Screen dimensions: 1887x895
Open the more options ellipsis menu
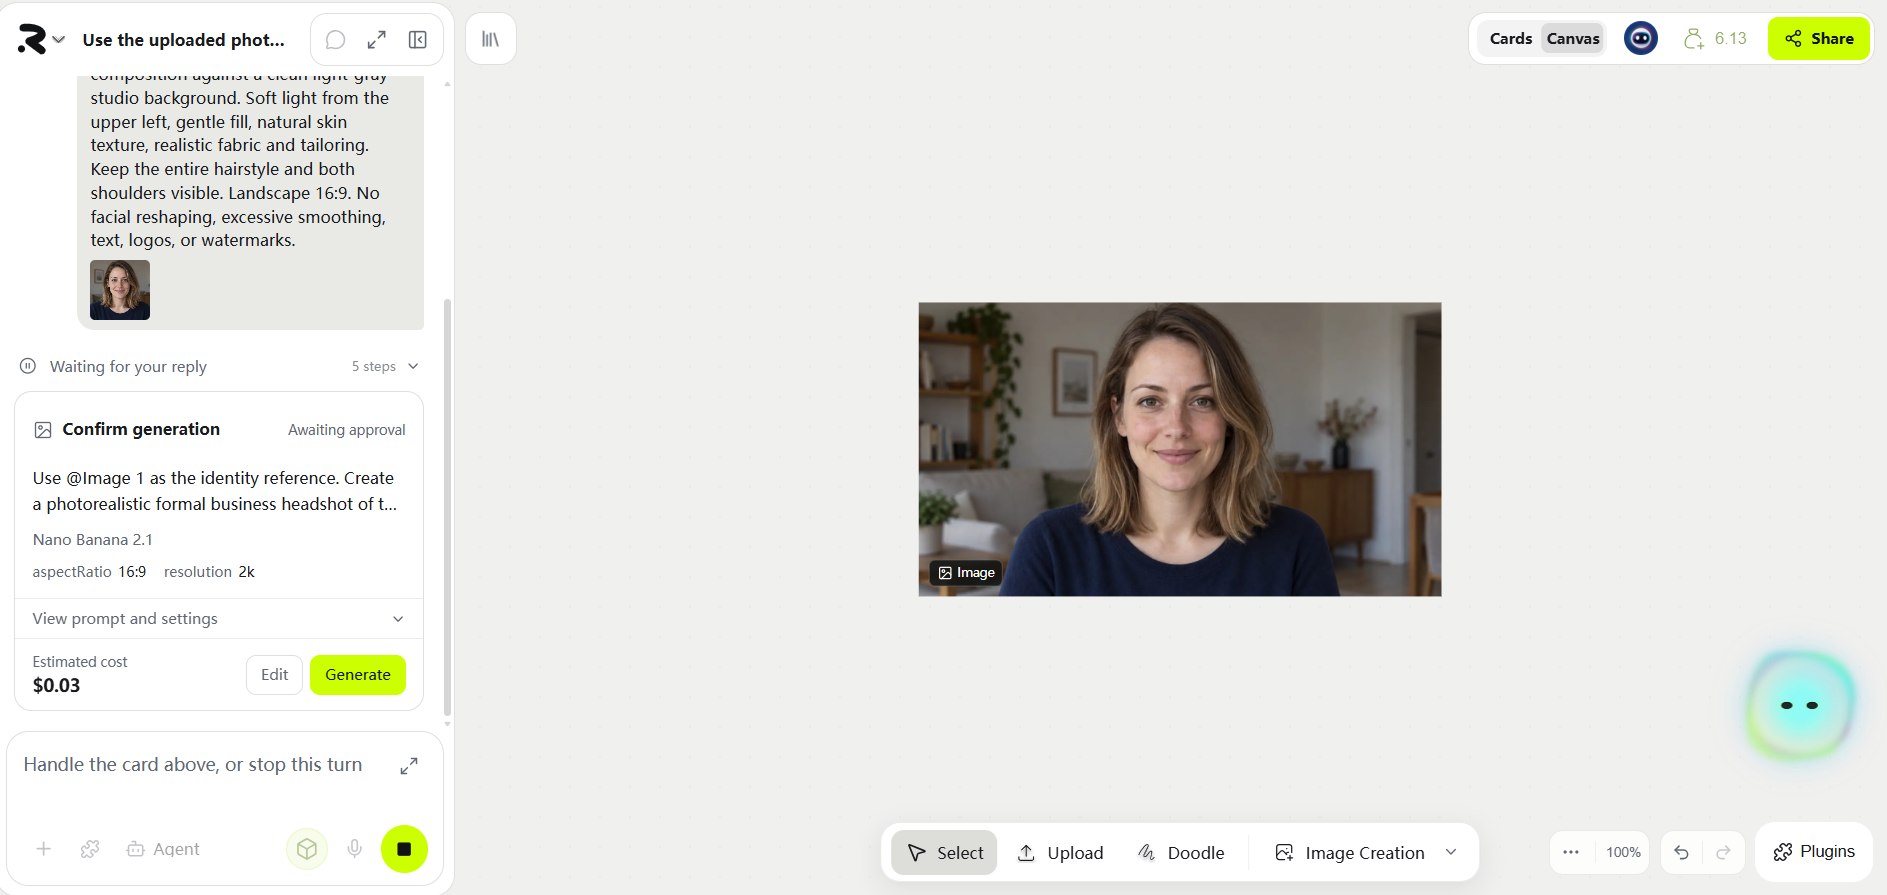pyautogui.click(x=1571, y=853)
